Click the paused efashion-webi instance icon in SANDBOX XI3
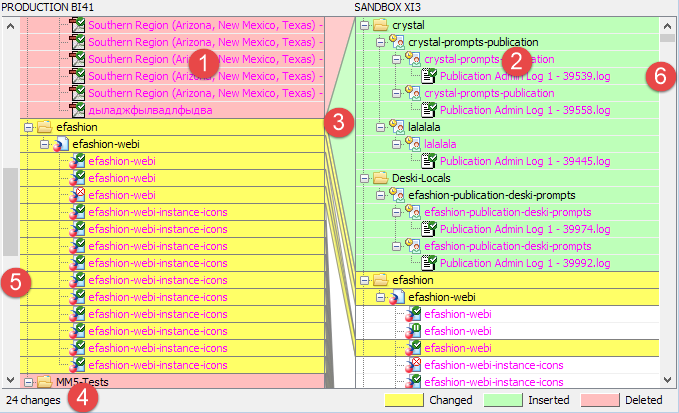 pos(413,331)
